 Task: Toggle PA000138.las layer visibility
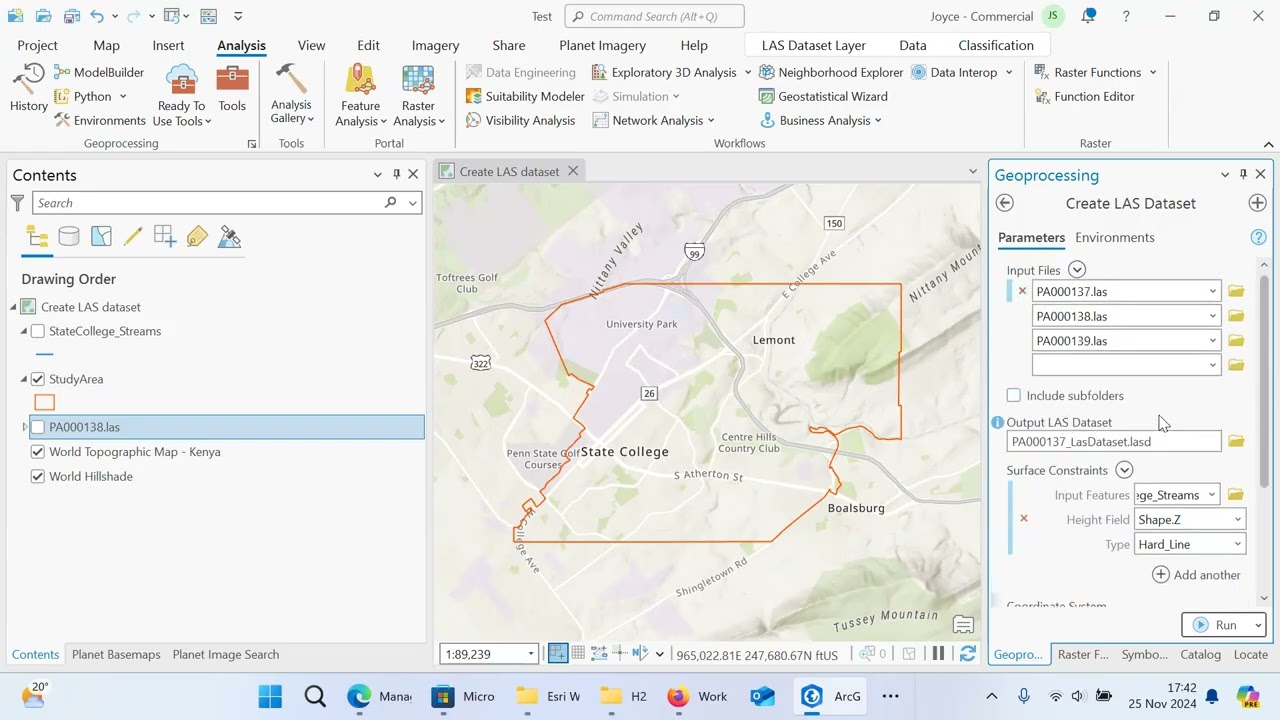click(x=38, y=427)
